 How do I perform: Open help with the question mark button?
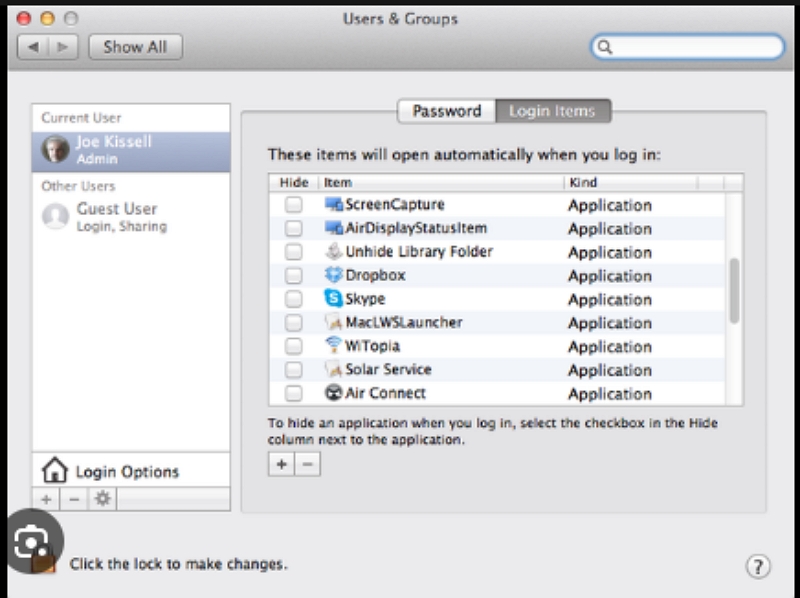758,566
